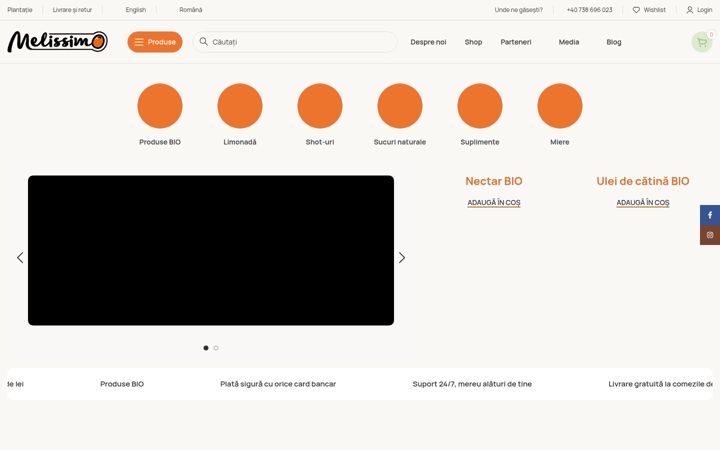
Task: Open the Miere category circle
Action: 560,106
